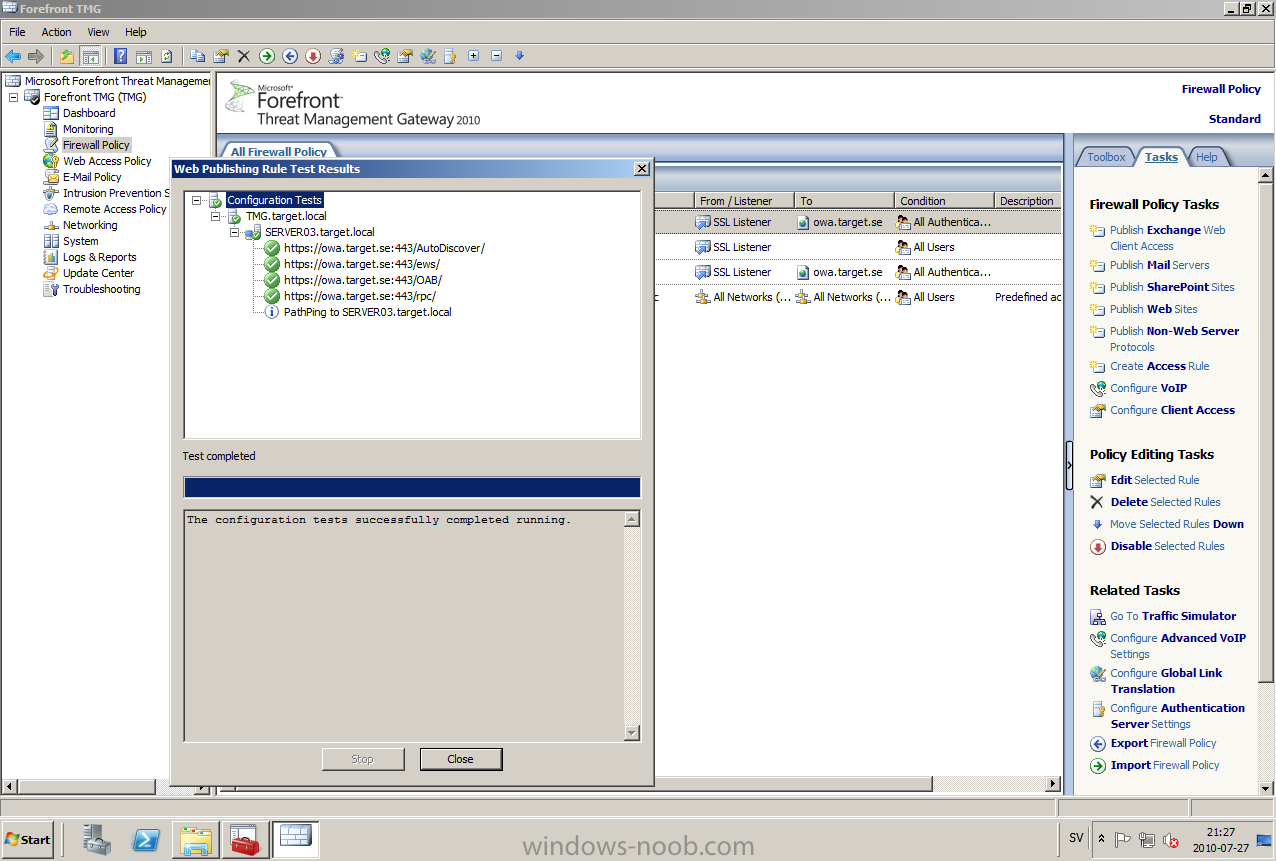Click the green right-arrow toolbar icon

(267, 56)
